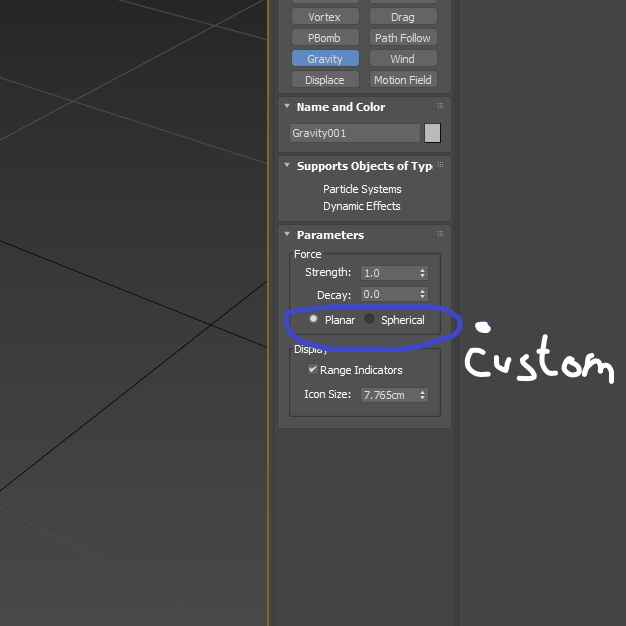Screen dimensions: 626x626
Task: Select the Drag space warp button
Action: [403, 17]
